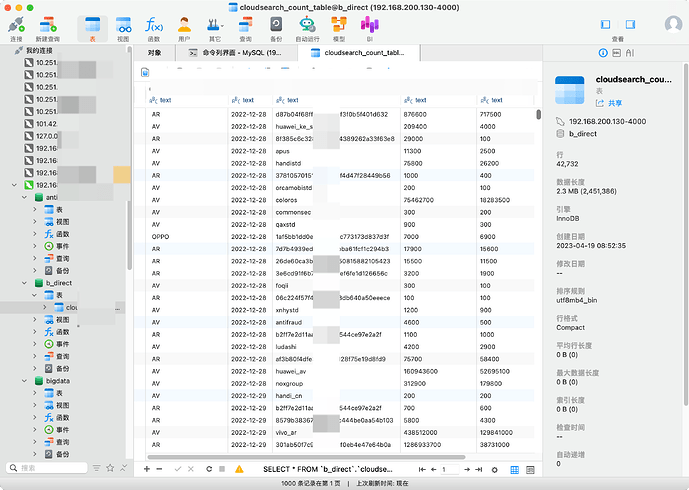This screenshot has width=689, height=490.
Task: Refresh the table data
Action: [209, 469]
